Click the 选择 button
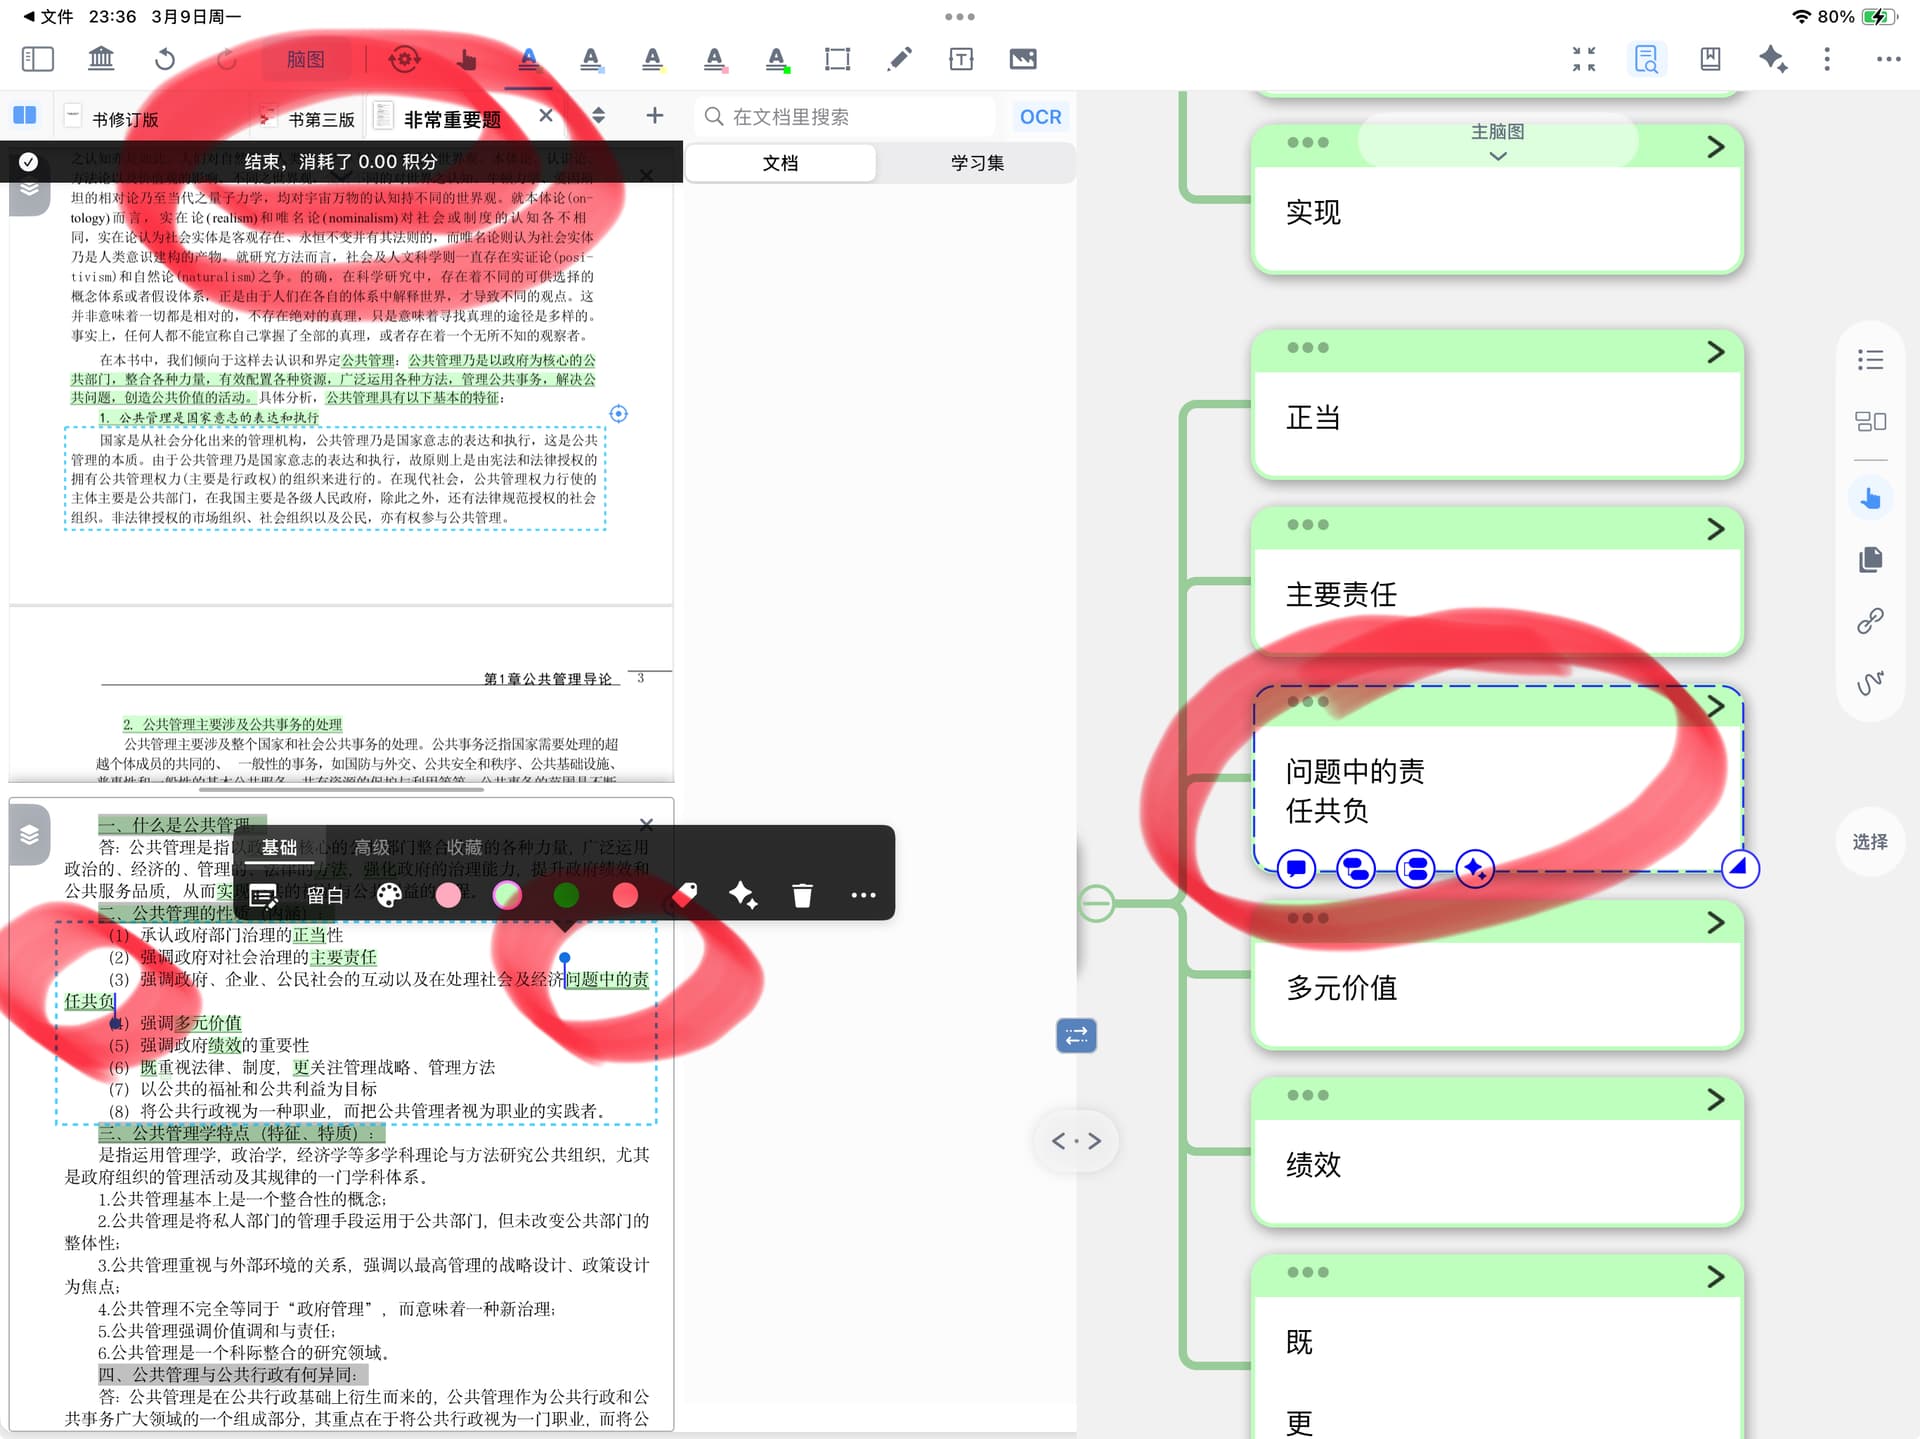 pos(1869,841)
